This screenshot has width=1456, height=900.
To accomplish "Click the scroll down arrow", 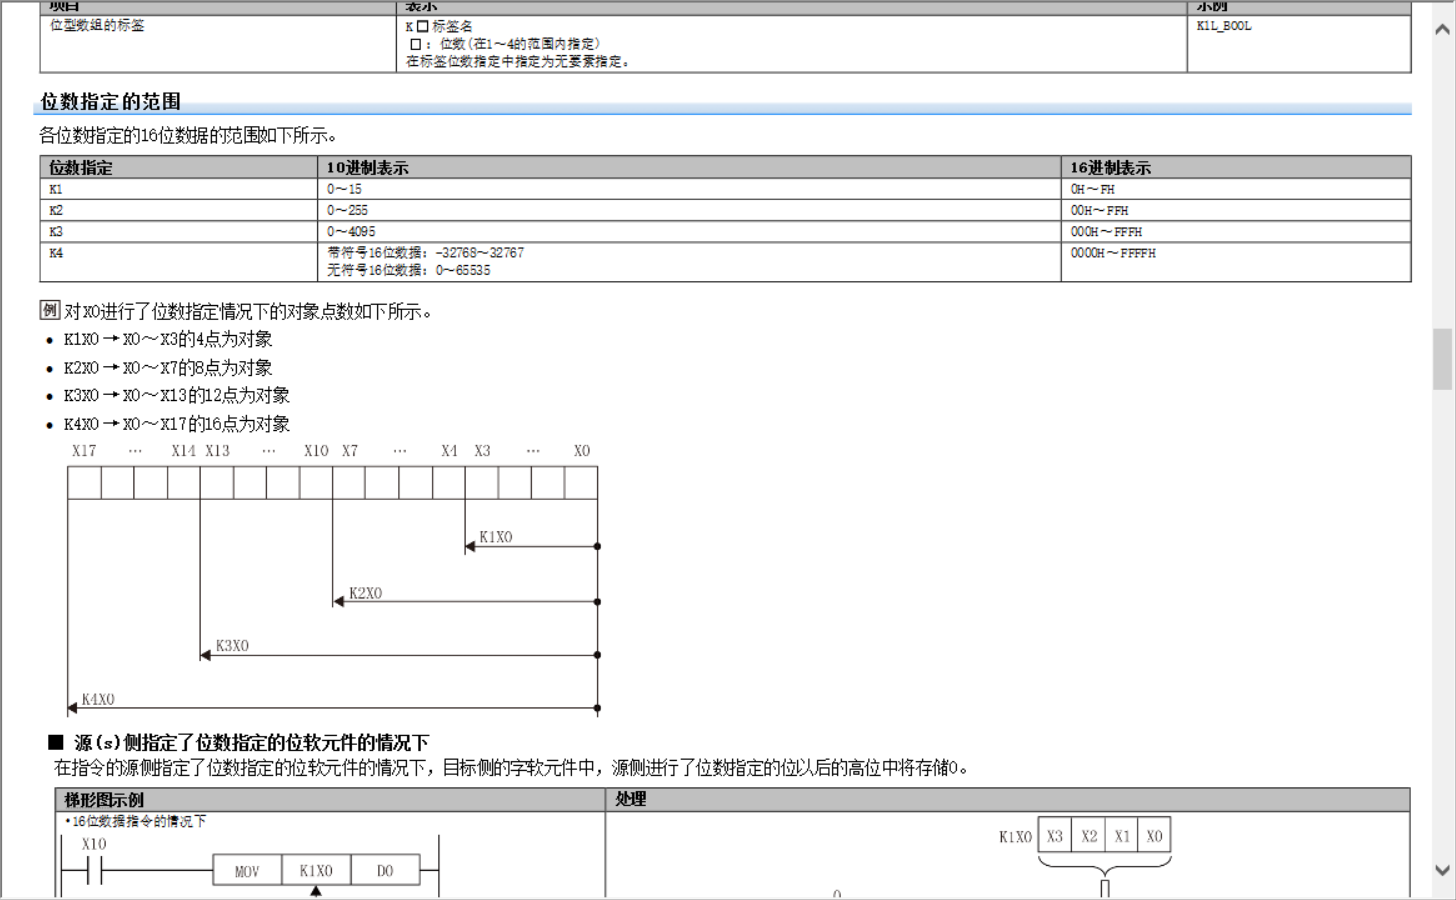I will click(x=1442, y=871).
